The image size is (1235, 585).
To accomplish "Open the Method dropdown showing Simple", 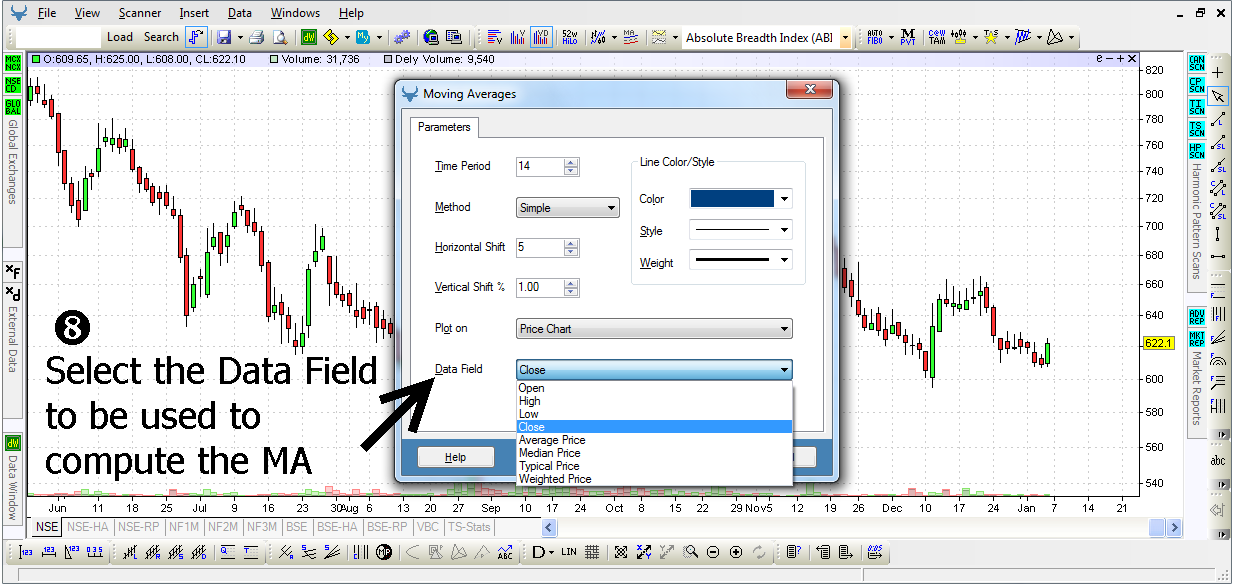I will coord(568,208).
